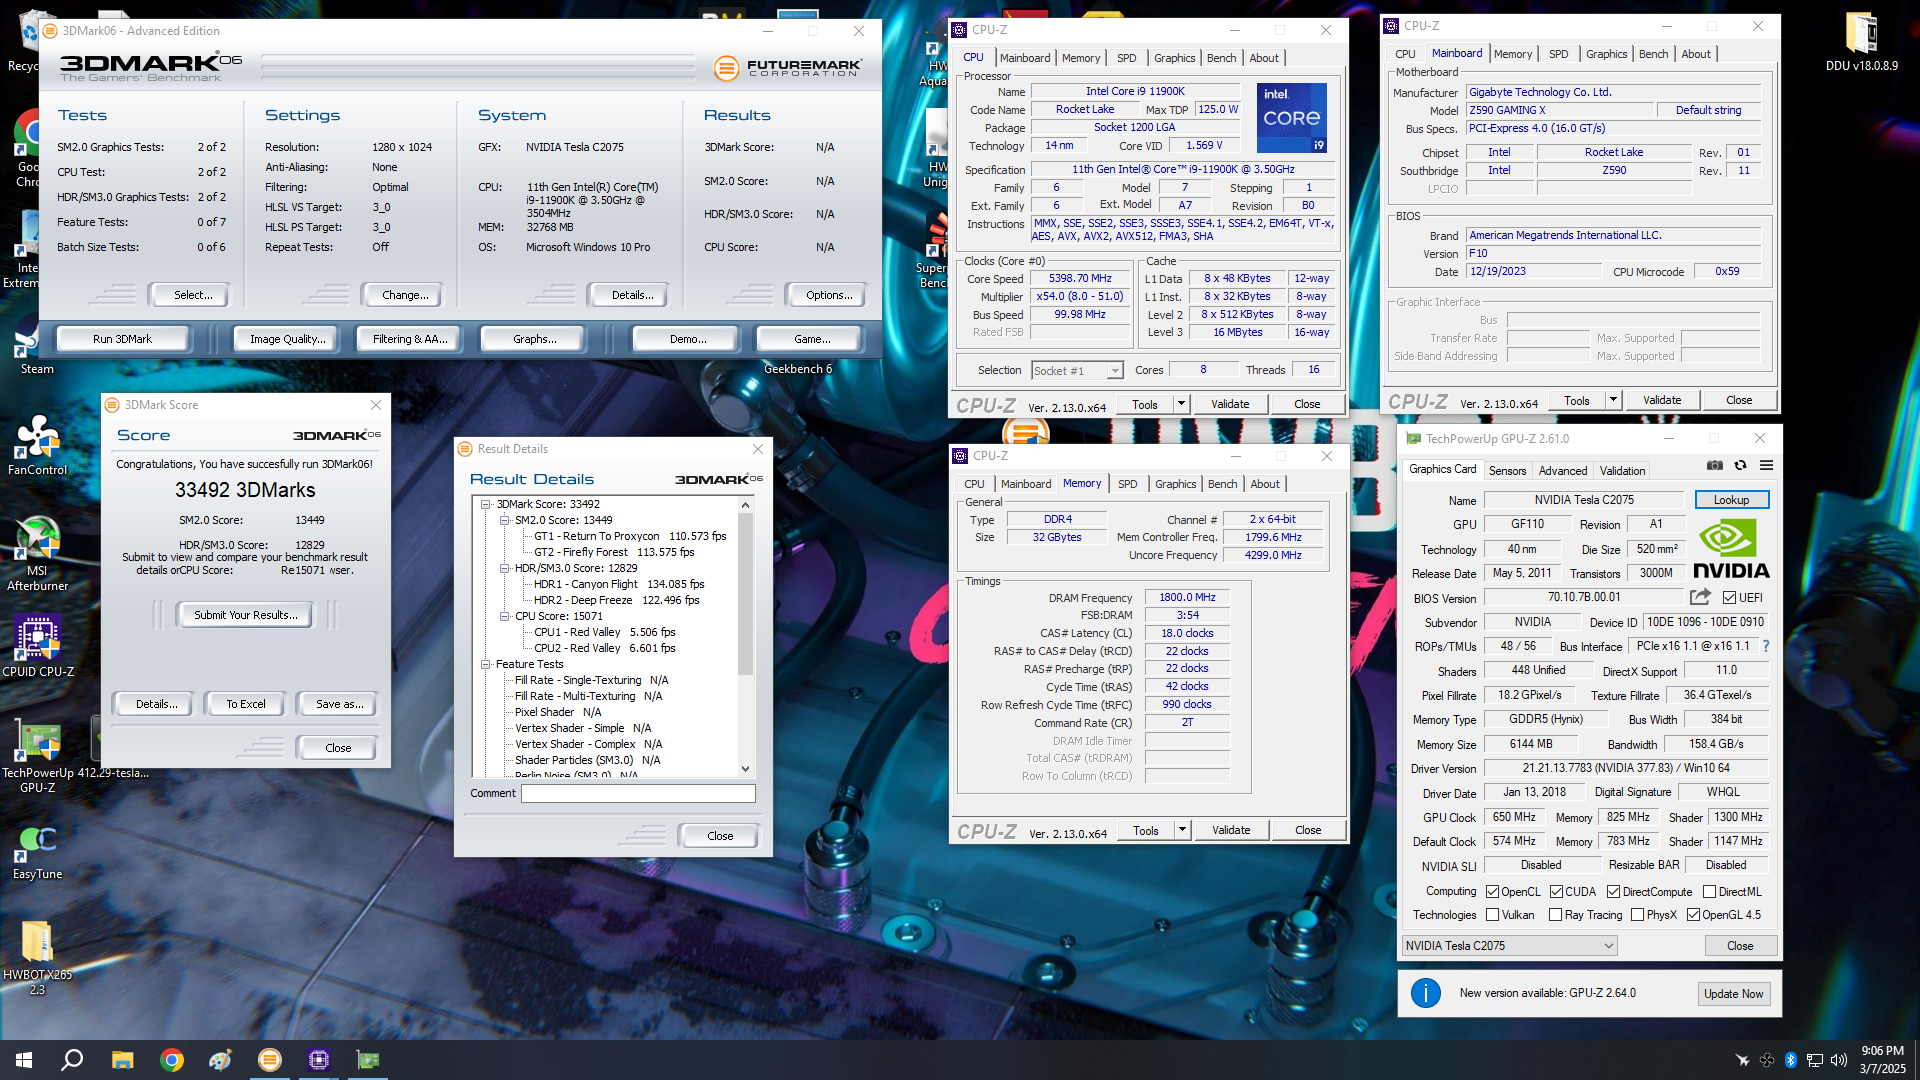The image size is (1920, 1080).
Task: Toggle CUDA checkbox in GPU-Z
Action: point(1556,892)
